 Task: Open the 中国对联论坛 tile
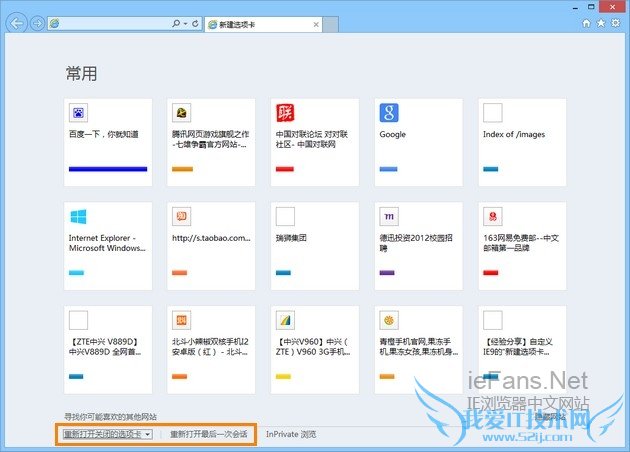(315, 142)
